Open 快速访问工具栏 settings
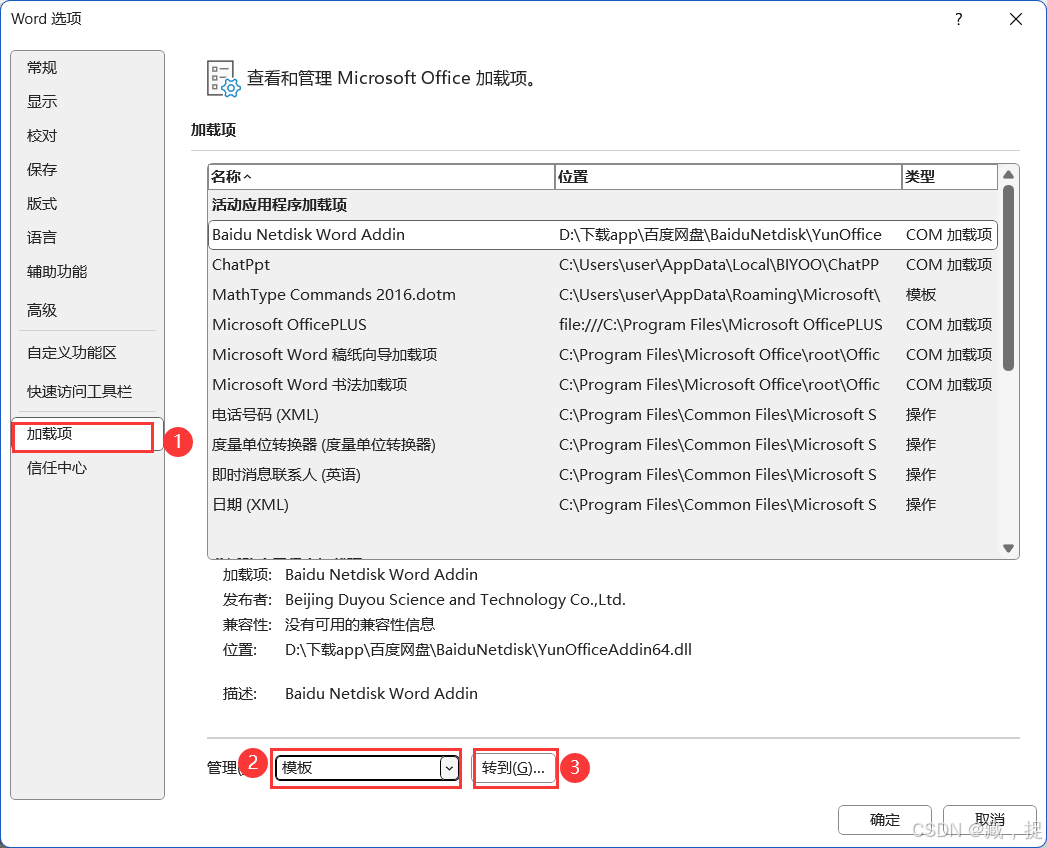This screenshot has height=848, width=1047. click(x=87, y=391)
